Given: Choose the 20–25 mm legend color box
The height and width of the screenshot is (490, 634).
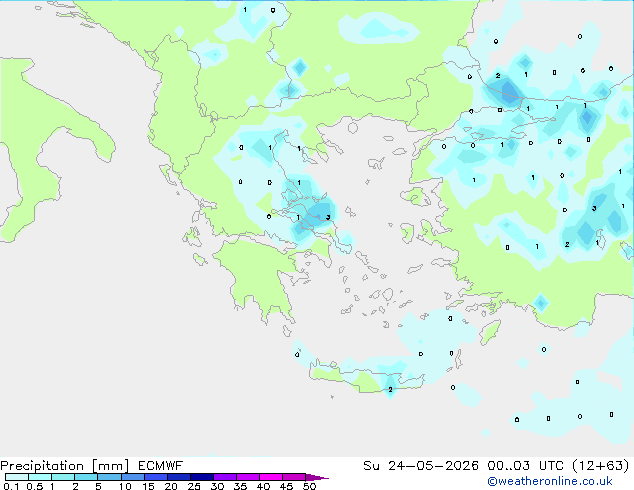Looking at the screenshot, I should [x=178, y=477].
